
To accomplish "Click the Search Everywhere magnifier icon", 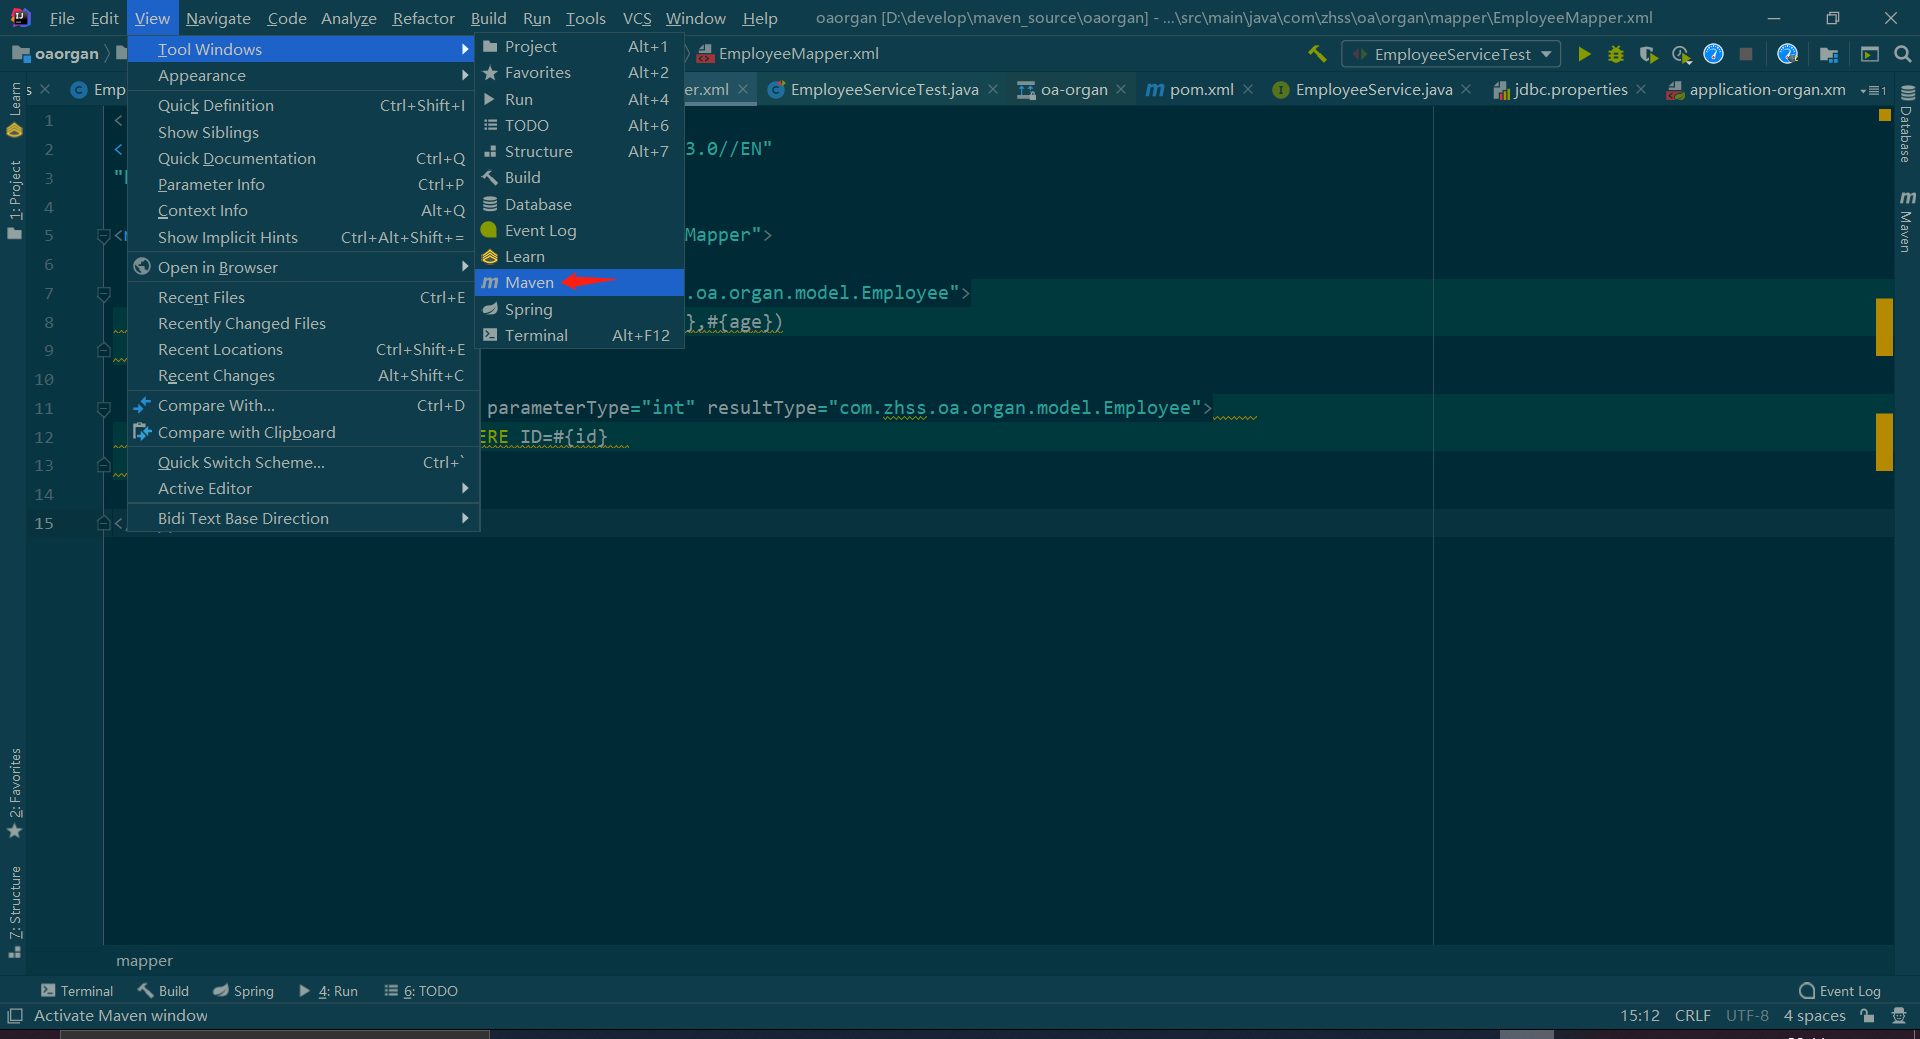I will [x=1903, y=54].
